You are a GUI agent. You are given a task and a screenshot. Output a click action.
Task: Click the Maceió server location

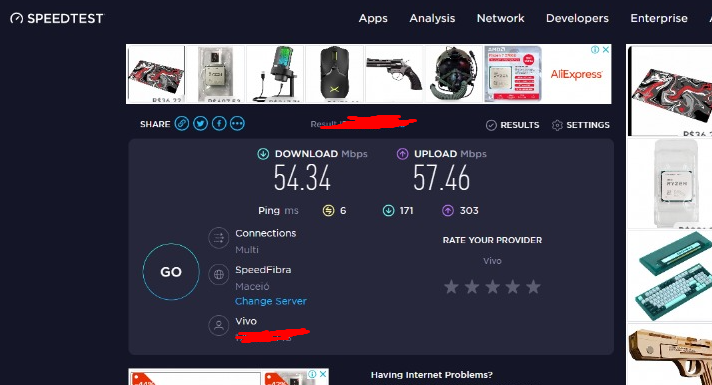click(x=252, y=286)
